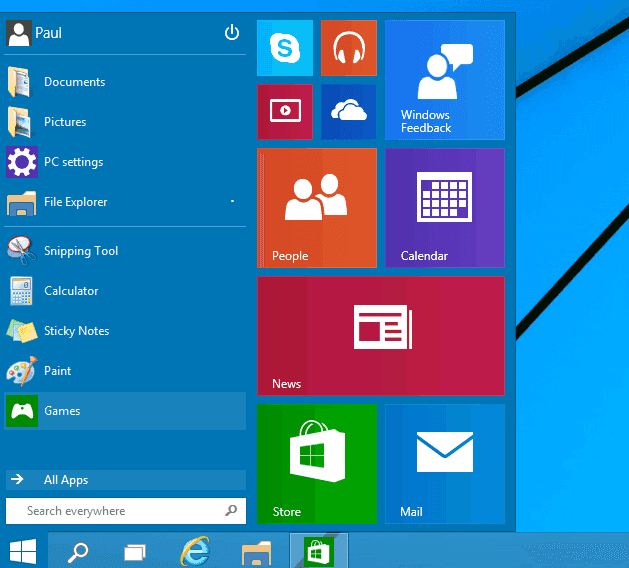Open the News tile
The width and height of the screenshot is (629, 568).
381,336
